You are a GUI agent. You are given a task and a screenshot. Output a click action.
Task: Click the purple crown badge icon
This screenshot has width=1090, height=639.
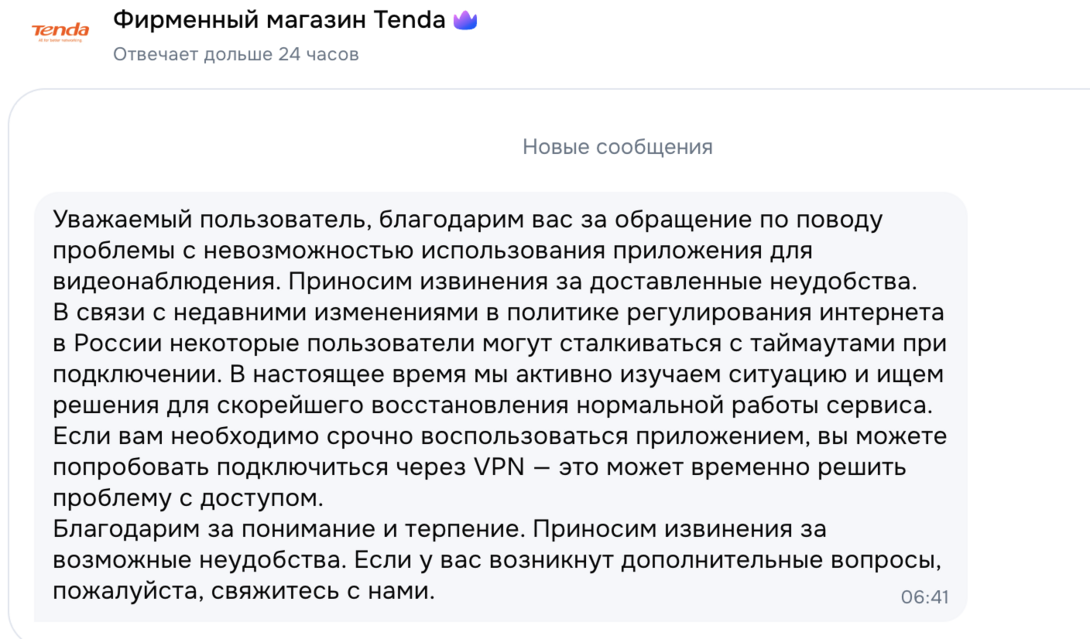465,20
